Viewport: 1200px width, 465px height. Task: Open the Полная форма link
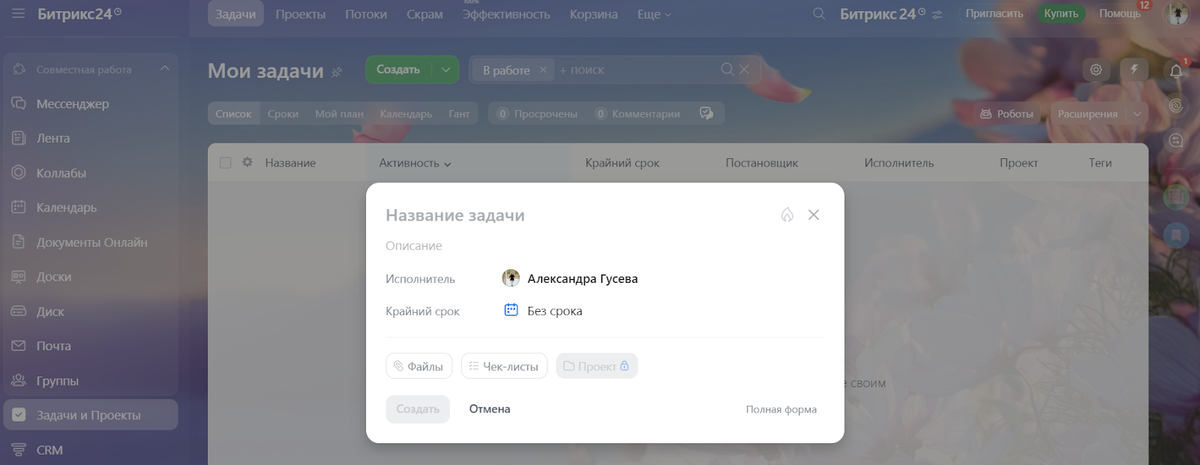point(781,409)
